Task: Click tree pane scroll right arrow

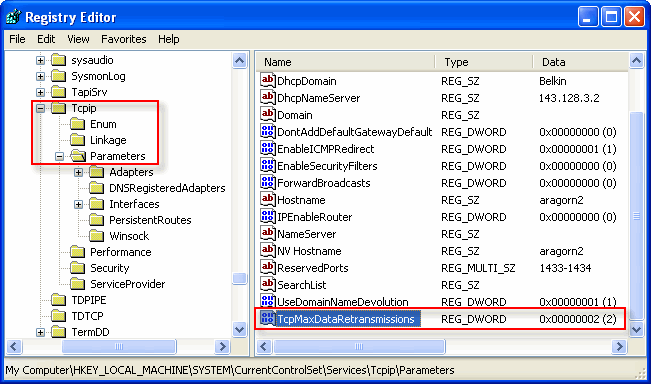Action: [222, 346]
